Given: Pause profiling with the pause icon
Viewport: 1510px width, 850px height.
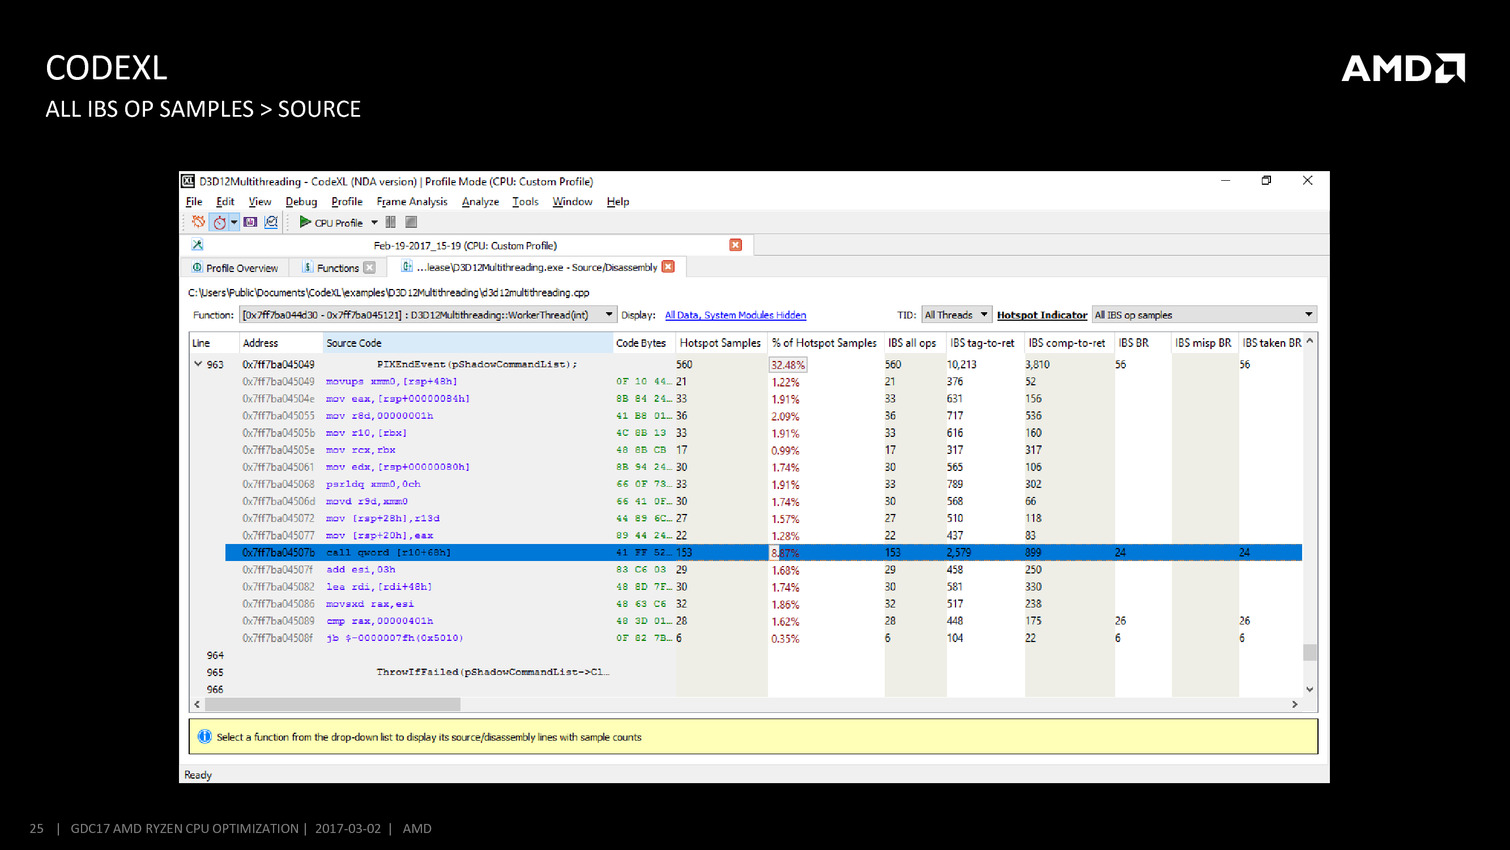Looking at the screenshot, I should 391,222.
